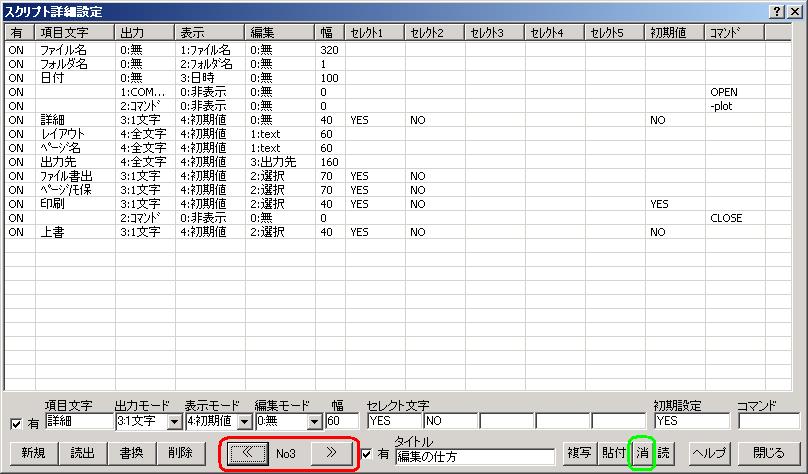Click the 項目文字 column header
The height and width of the screenshot is (474, 808).
75,33
